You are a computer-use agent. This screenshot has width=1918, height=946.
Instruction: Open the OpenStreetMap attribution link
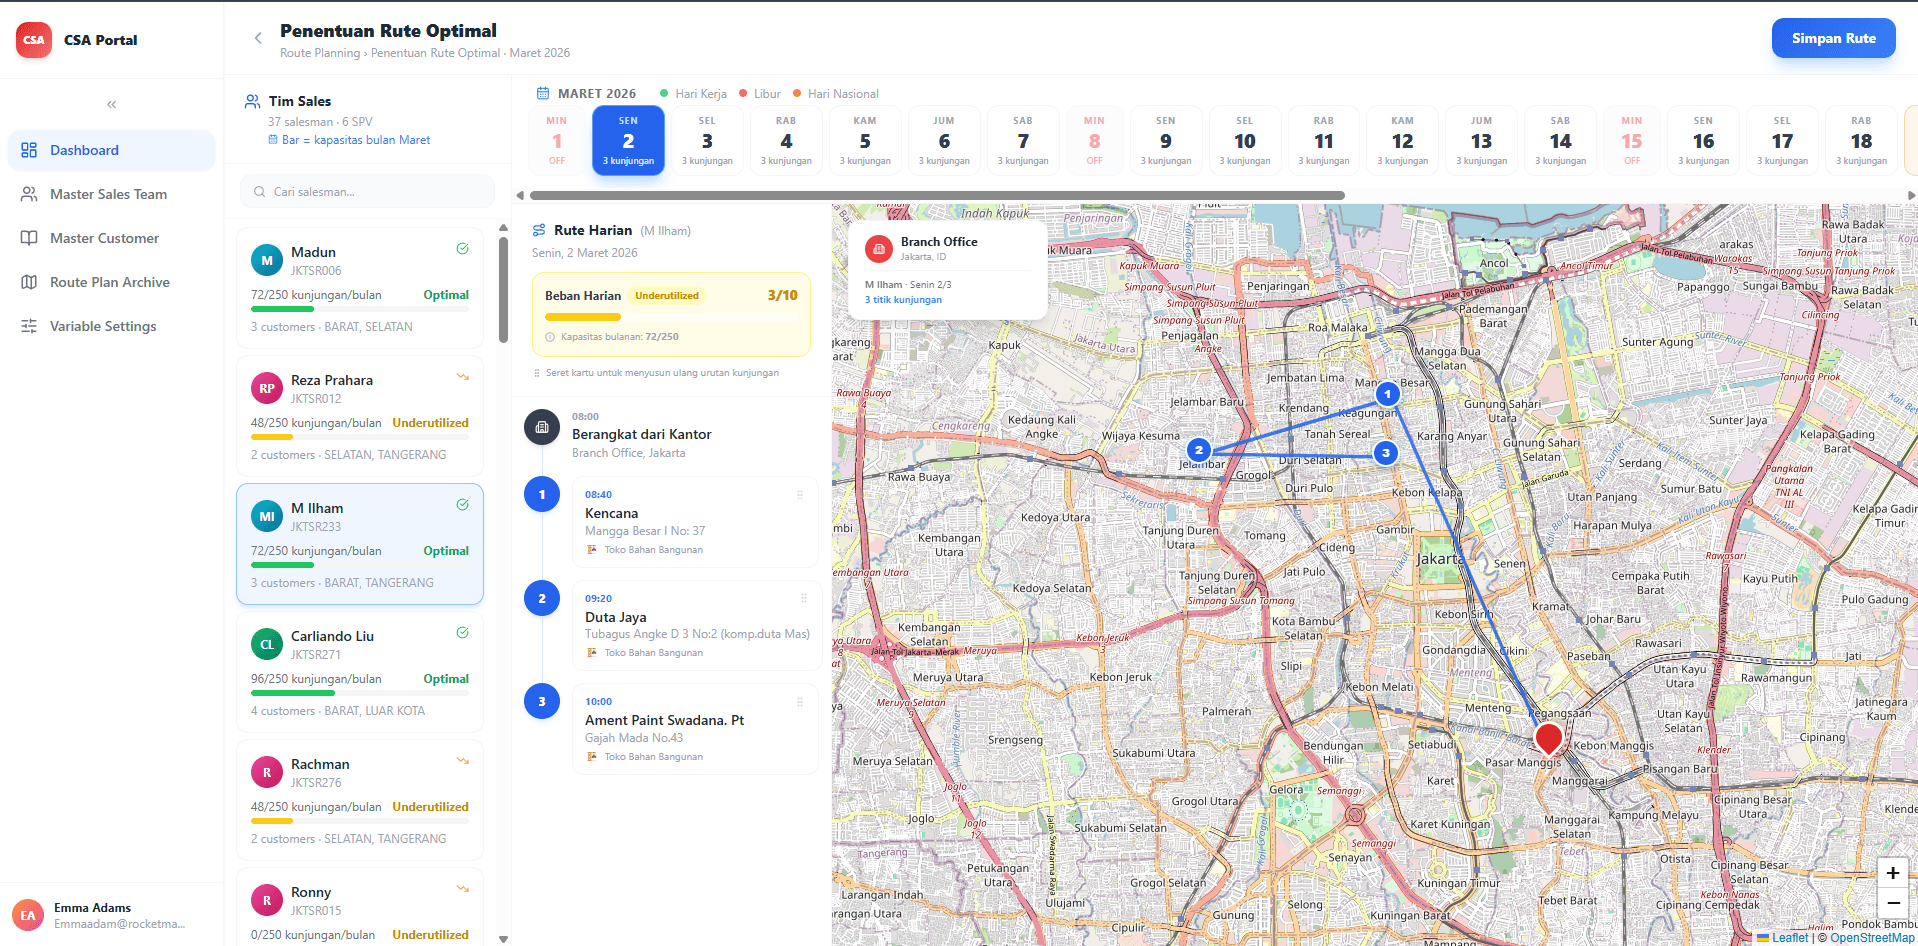tap(1872, 938)
